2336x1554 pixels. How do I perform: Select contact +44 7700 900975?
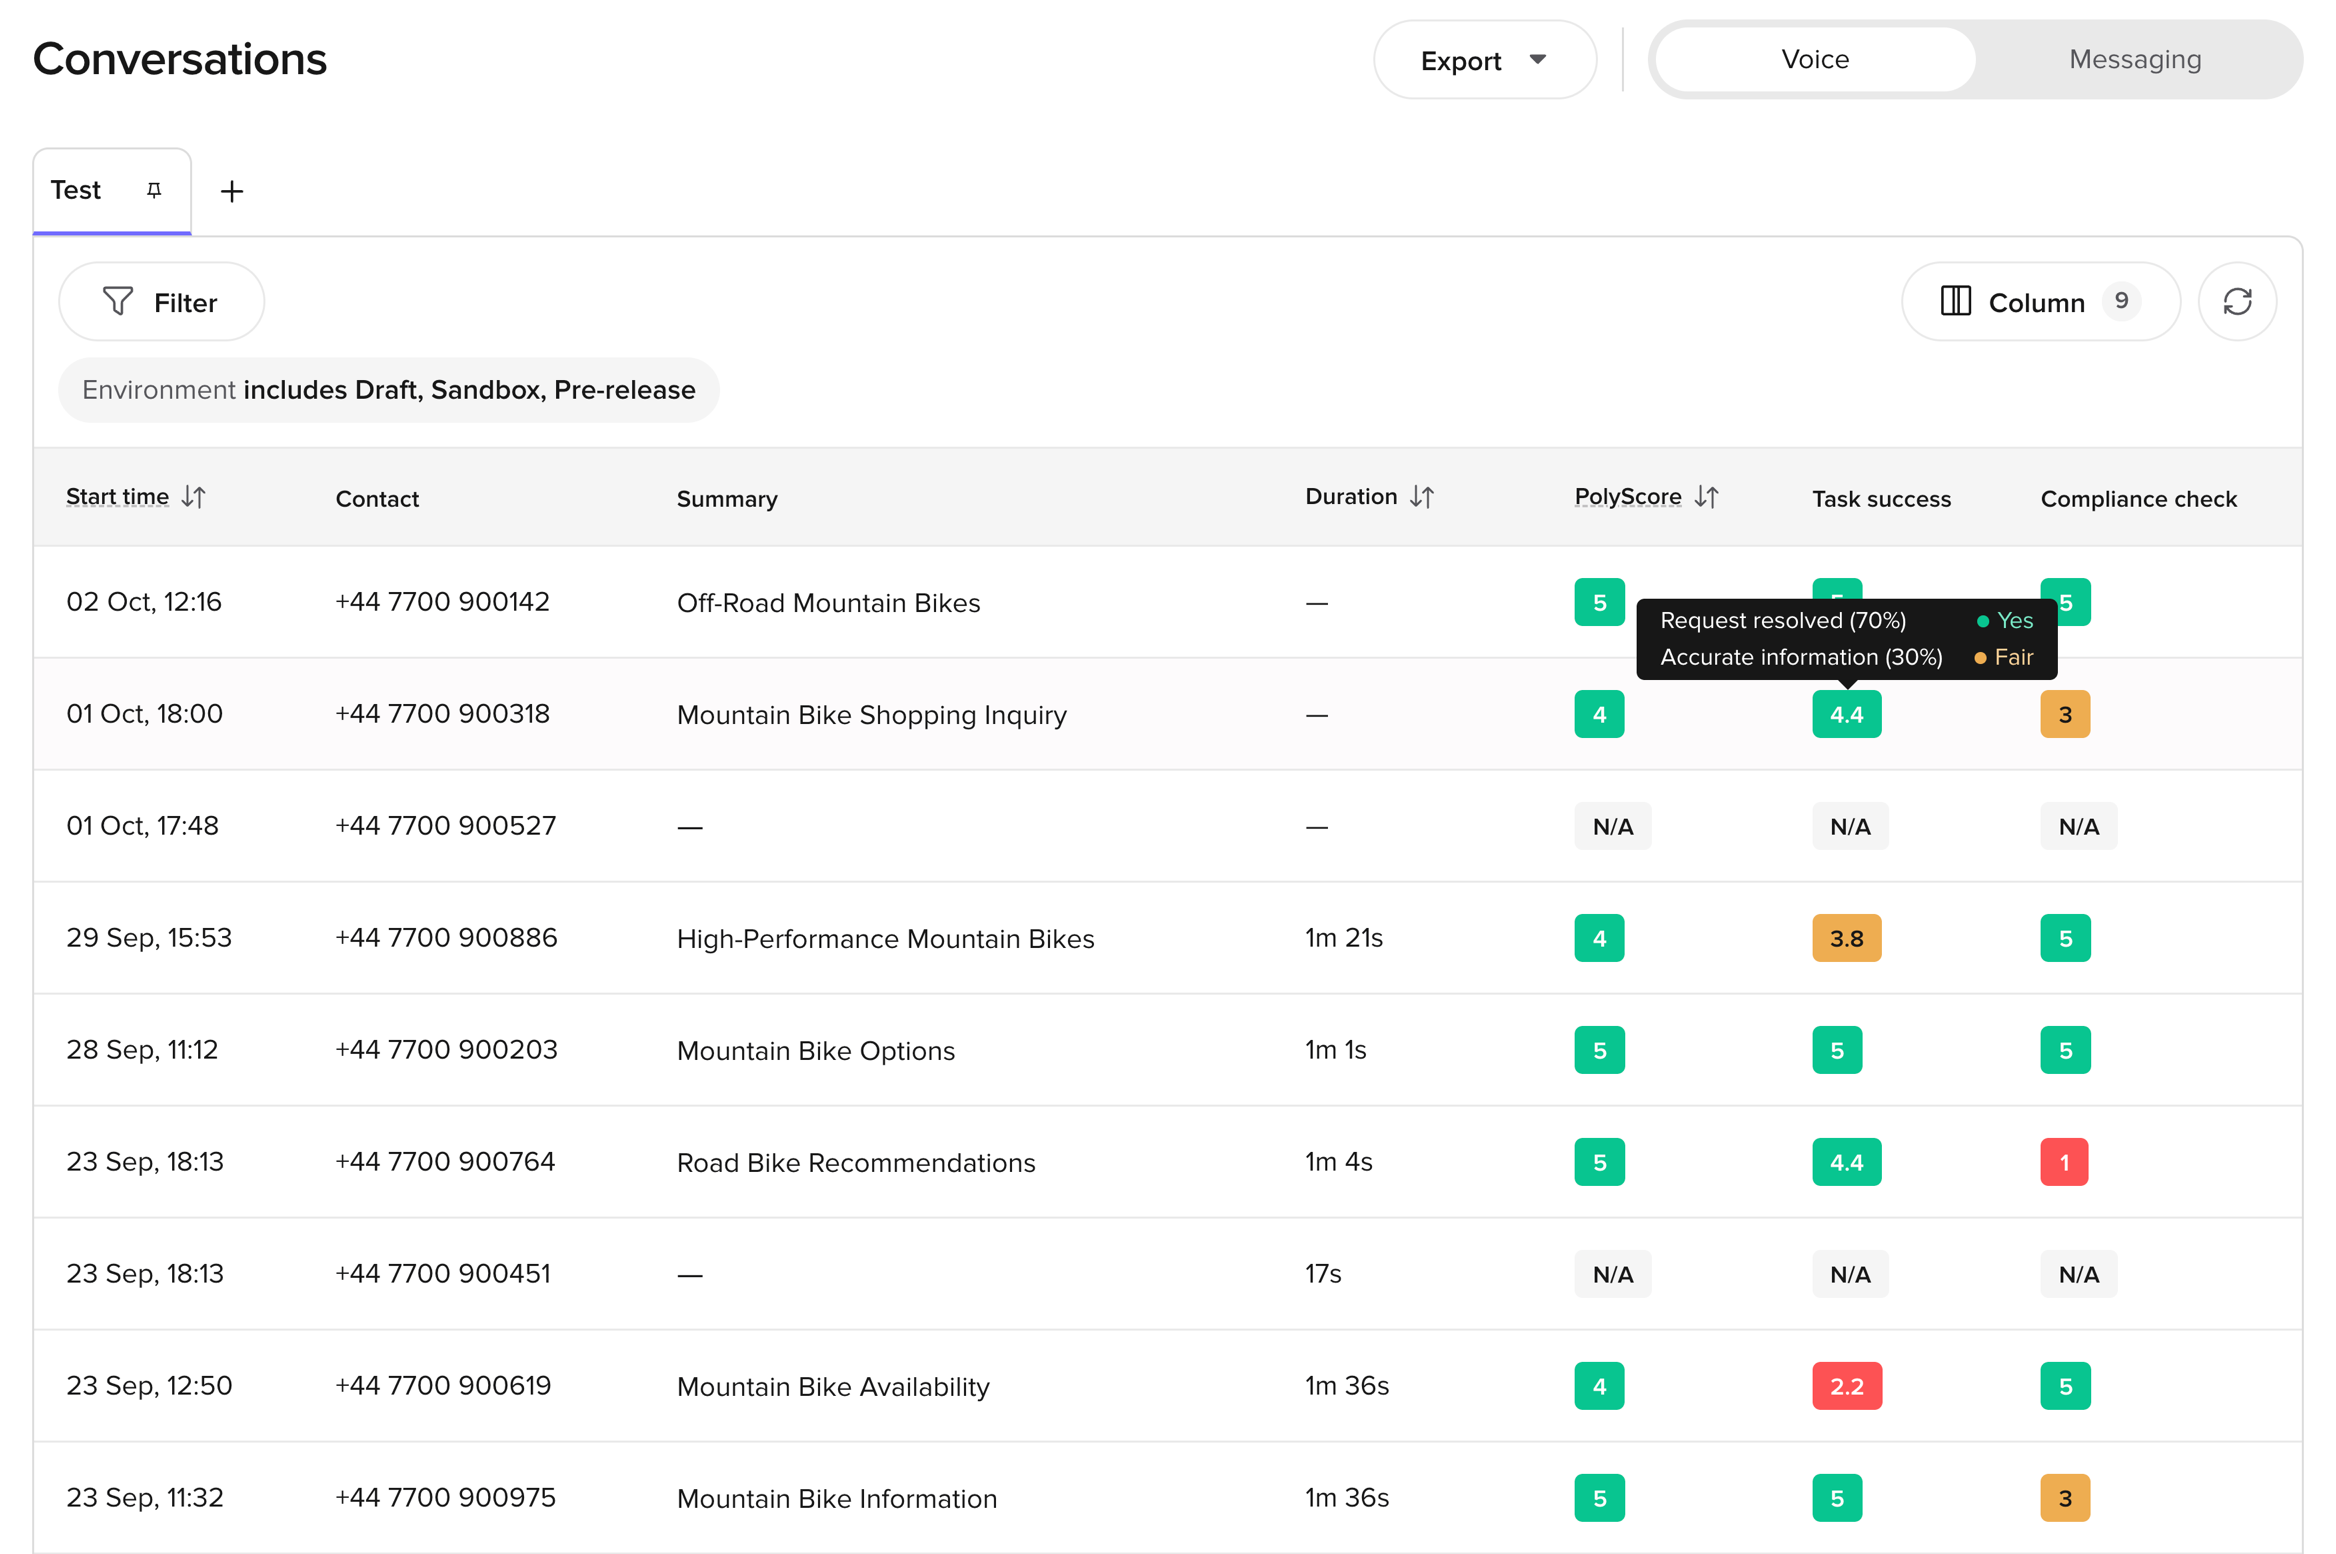coord(445,1498)
